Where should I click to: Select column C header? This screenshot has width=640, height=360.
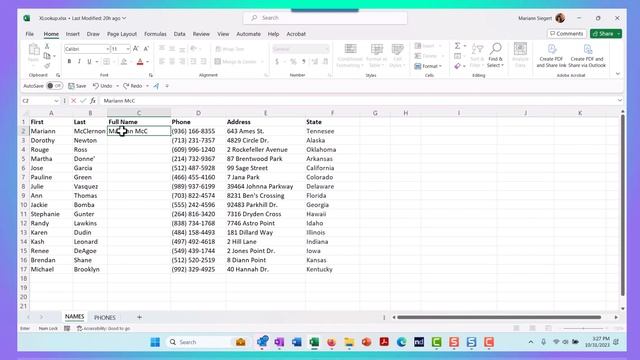(x=139, y=113)
